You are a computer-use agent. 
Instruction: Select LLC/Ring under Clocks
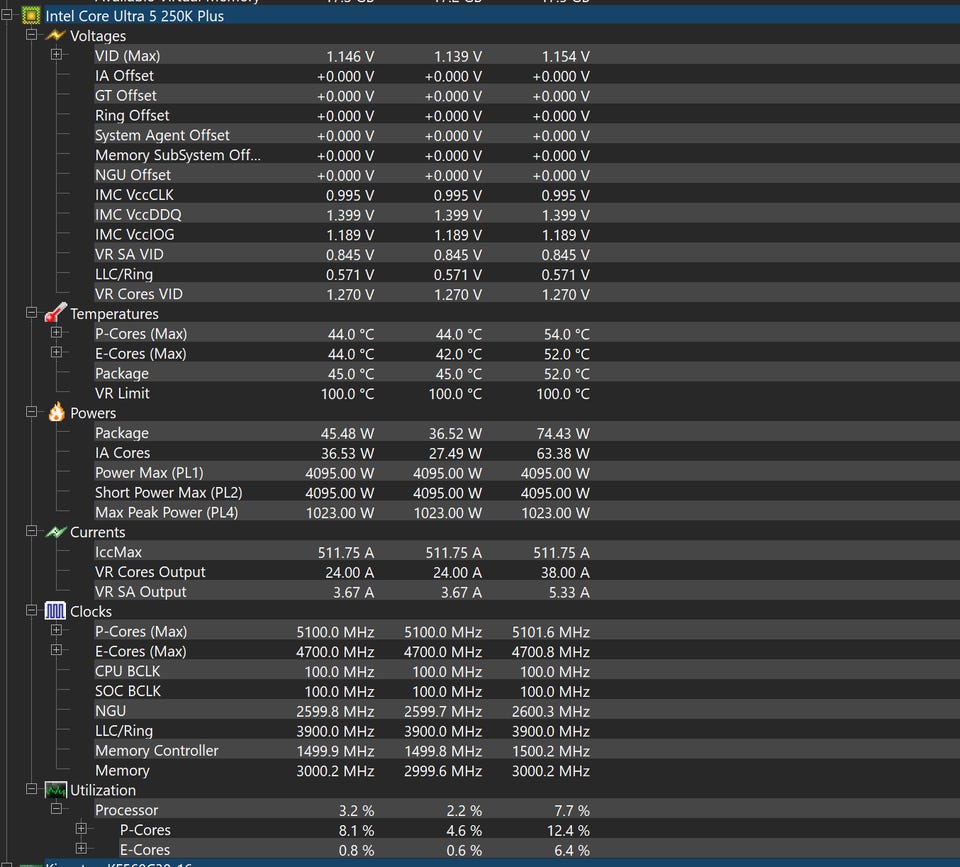tap(527, 730)
